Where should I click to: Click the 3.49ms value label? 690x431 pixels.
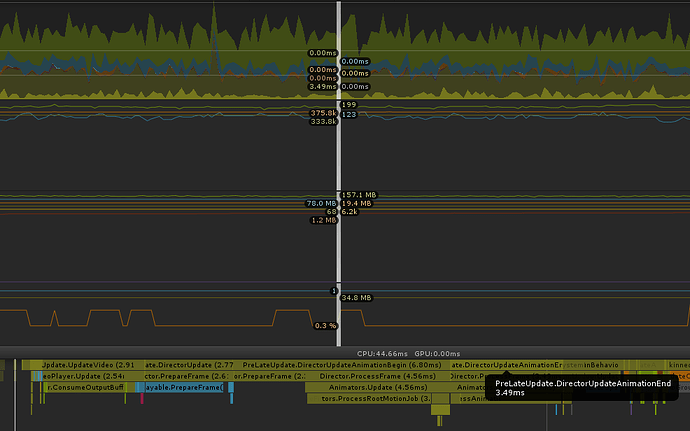(323, 86)
